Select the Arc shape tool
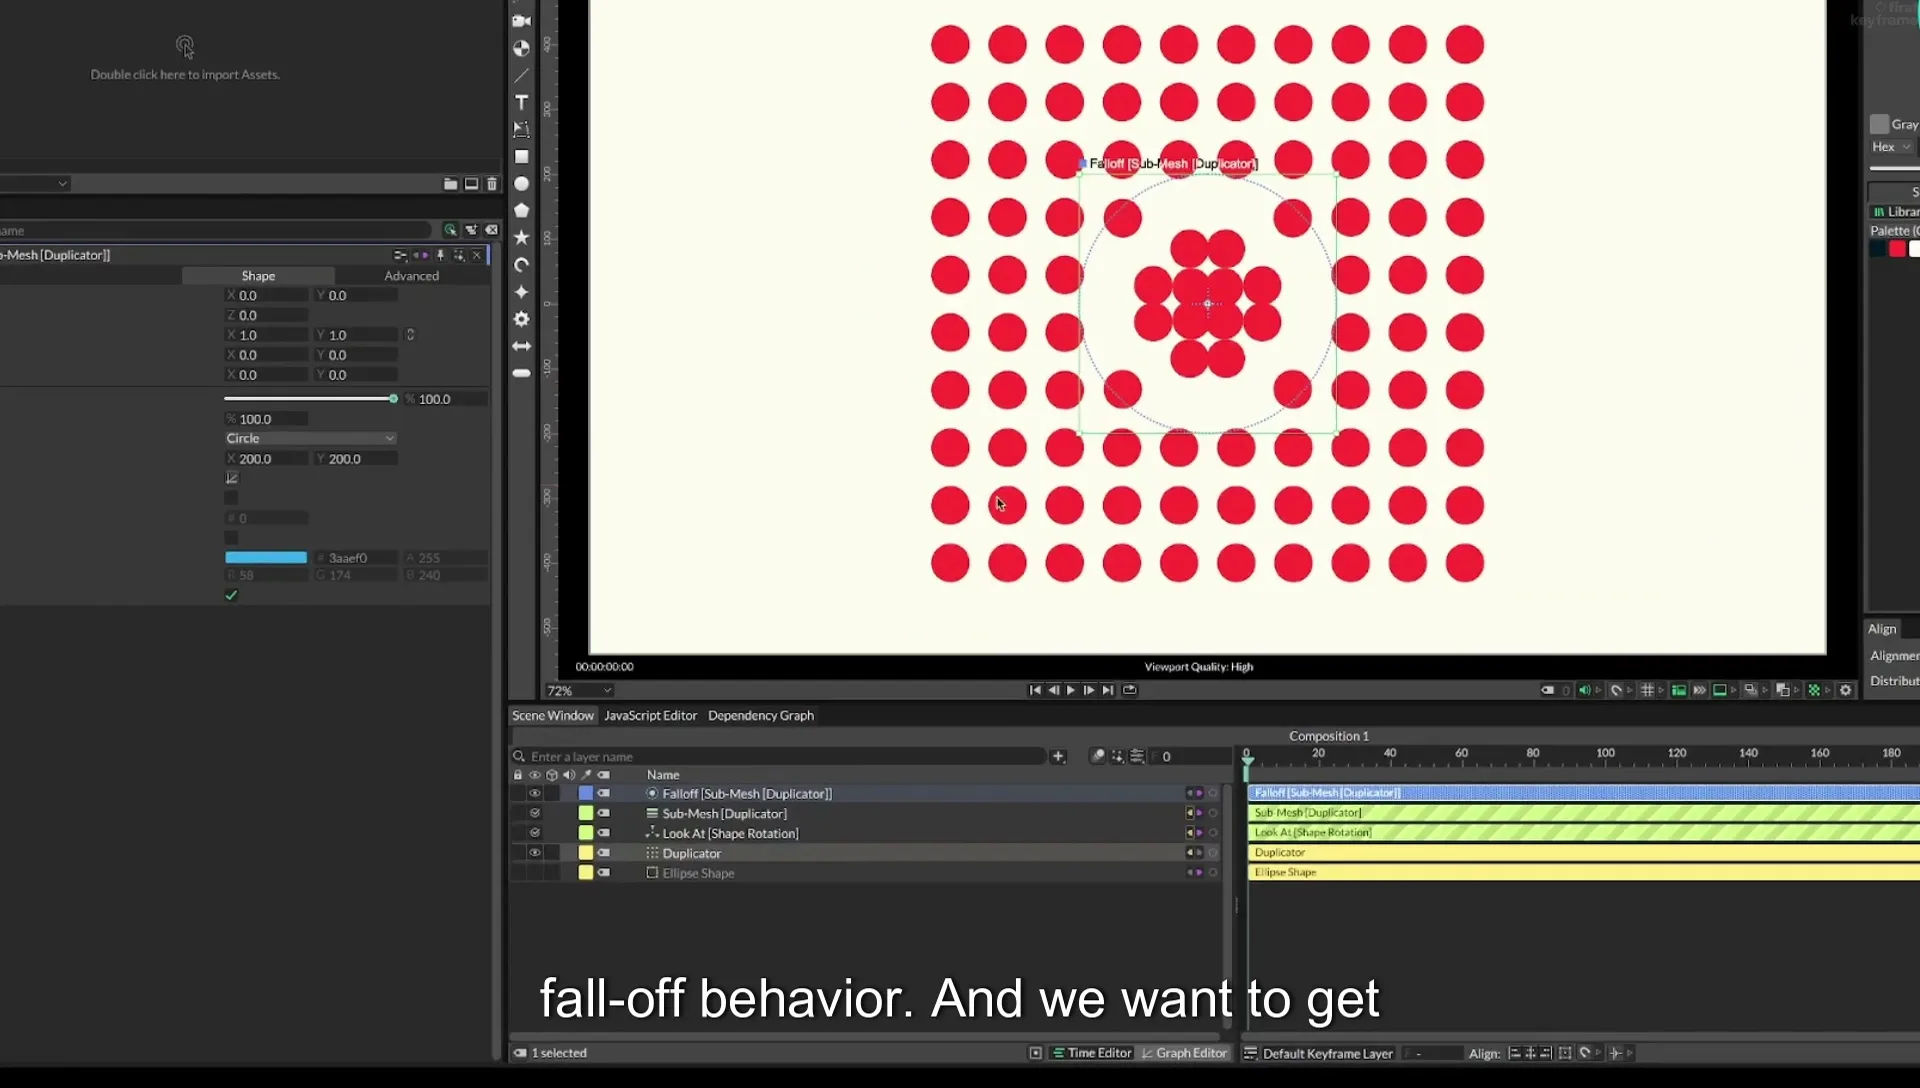The width and height of the screenshot is (1920, 1088). coord(521,265)
